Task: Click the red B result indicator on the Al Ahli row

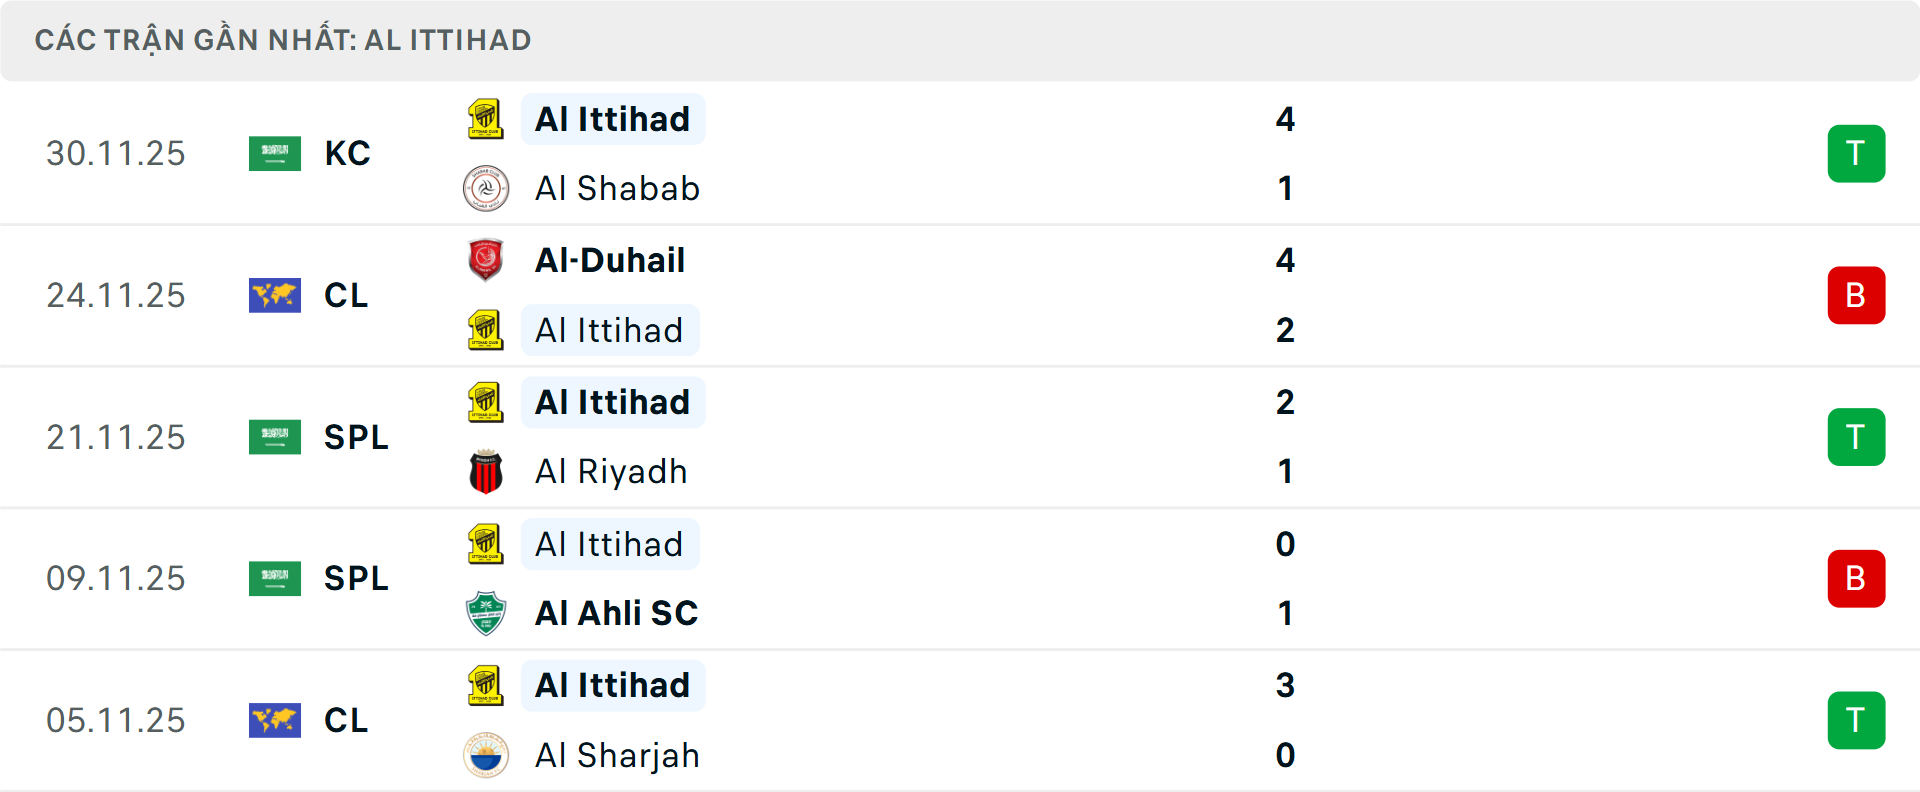Action: 1857,578
